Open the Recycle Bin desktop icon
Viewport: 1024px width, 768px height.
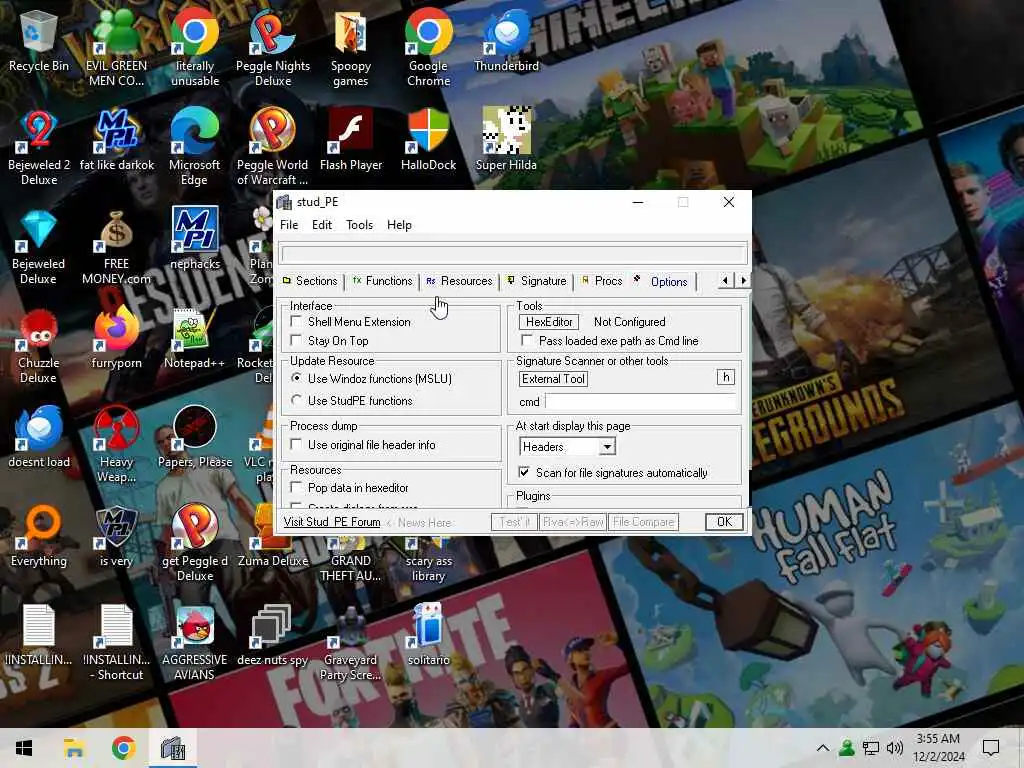click(39, 42)
